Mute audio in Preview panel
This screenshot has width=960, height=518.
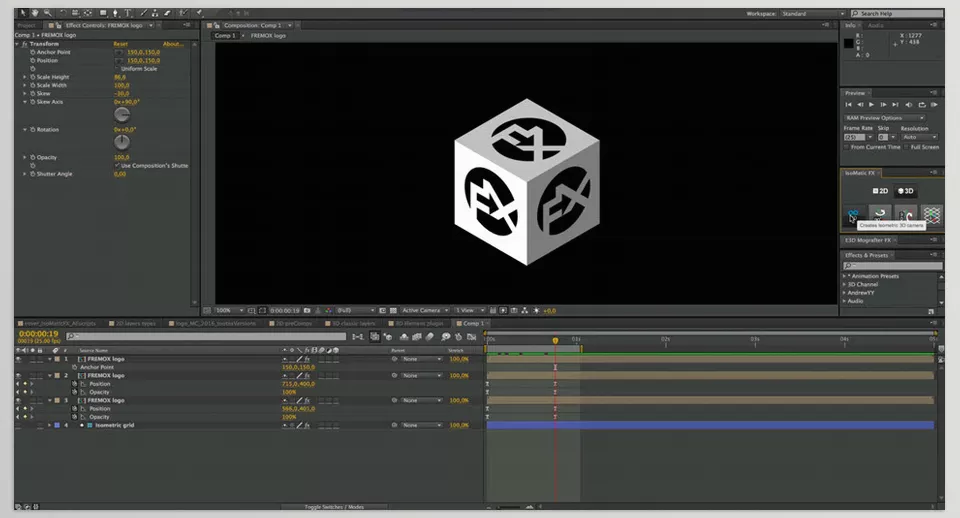[909, 105]
